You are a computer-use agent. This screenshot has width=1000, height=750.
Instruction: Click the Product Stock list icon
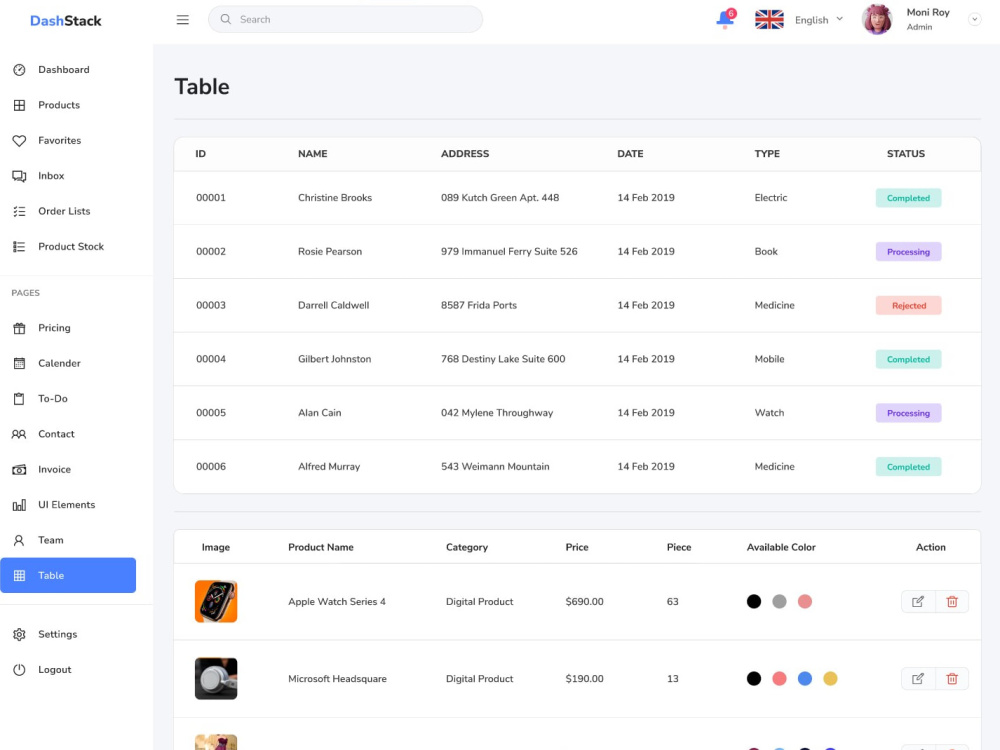pos(19,247)
